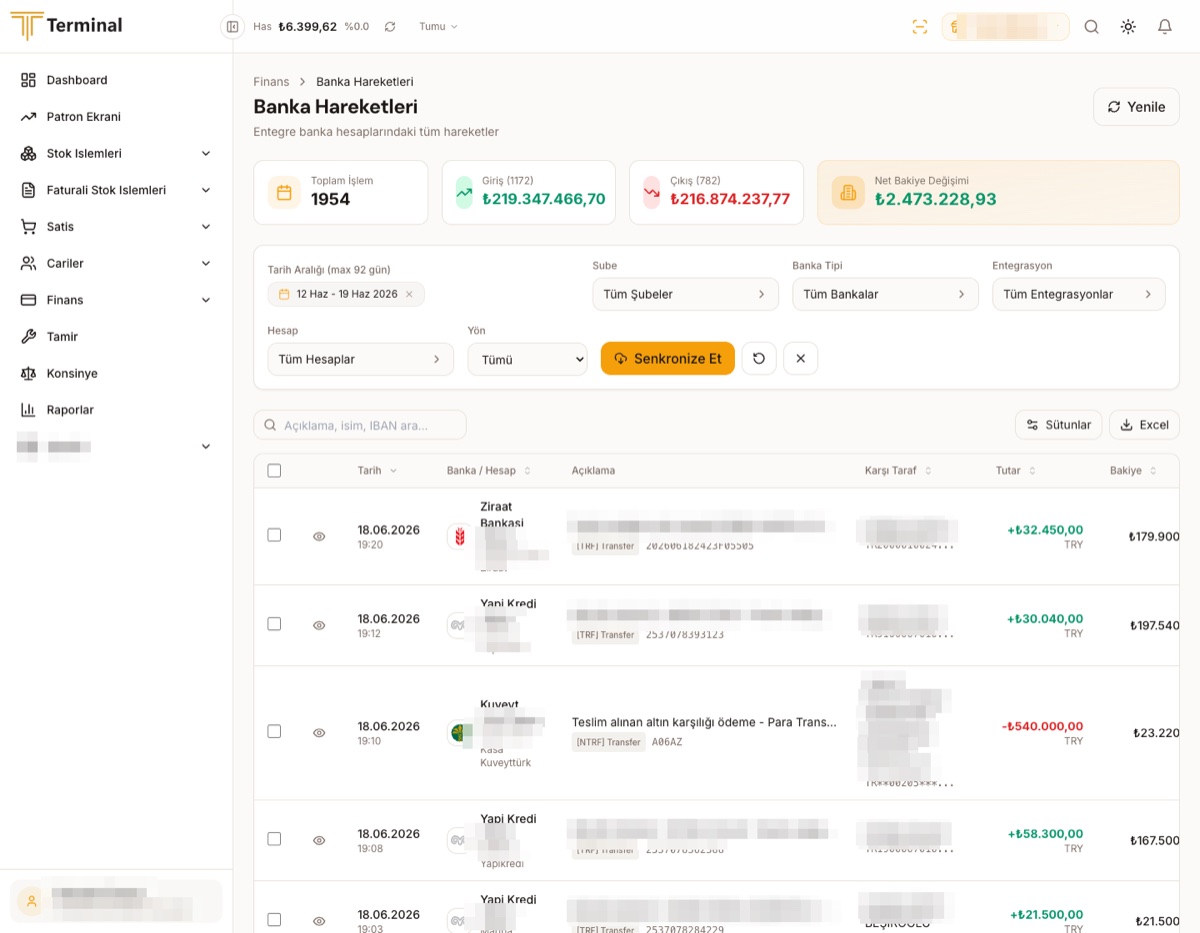Toggle the sidebar collapse icon
The height and width of the screenshot is (933, 1200).
pyautogui.click(x=232, y=27)
